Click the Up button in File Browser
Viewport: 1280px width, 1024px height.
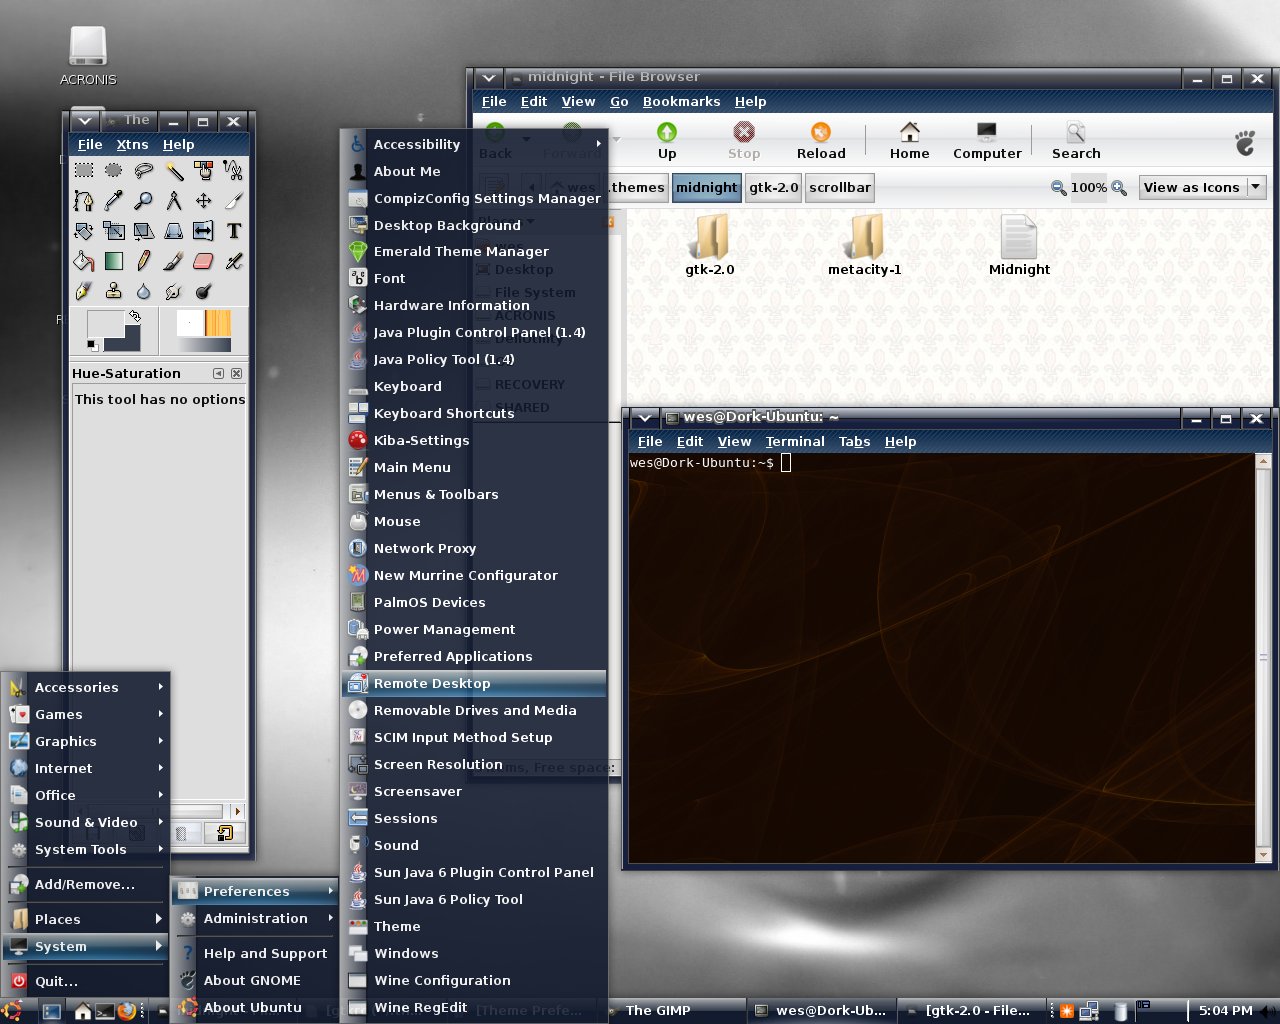(x=667, y=141)
